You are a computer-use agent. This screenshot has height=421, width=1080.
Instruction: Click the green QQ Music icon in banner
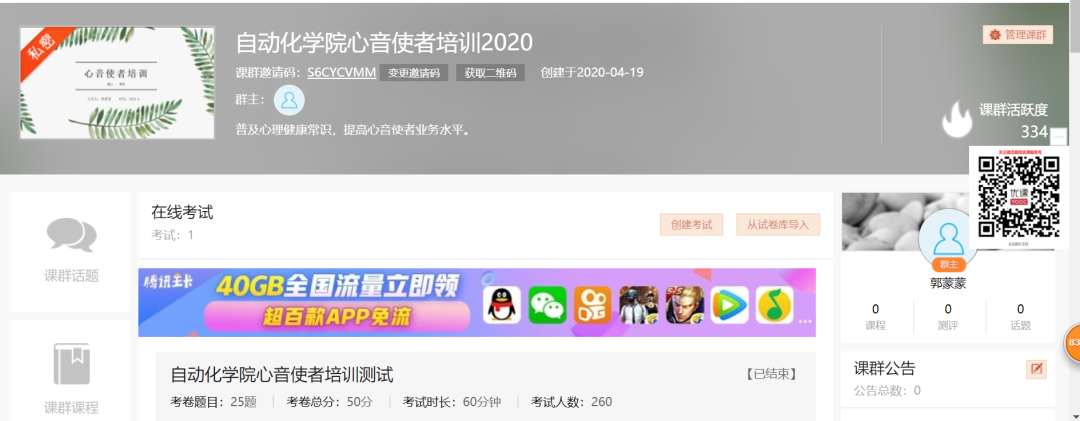click(x=773, y=305)
